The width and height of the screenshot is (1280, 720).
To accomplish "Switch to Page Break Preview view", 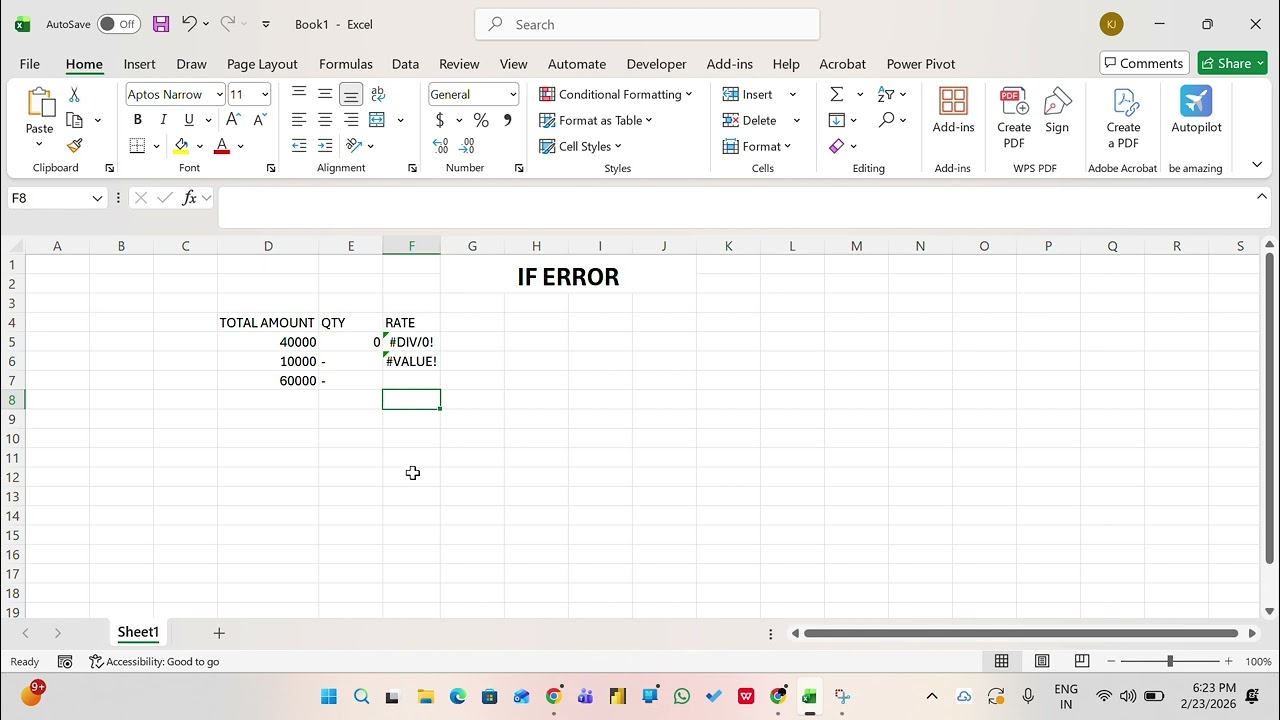I will [1081, 661].
